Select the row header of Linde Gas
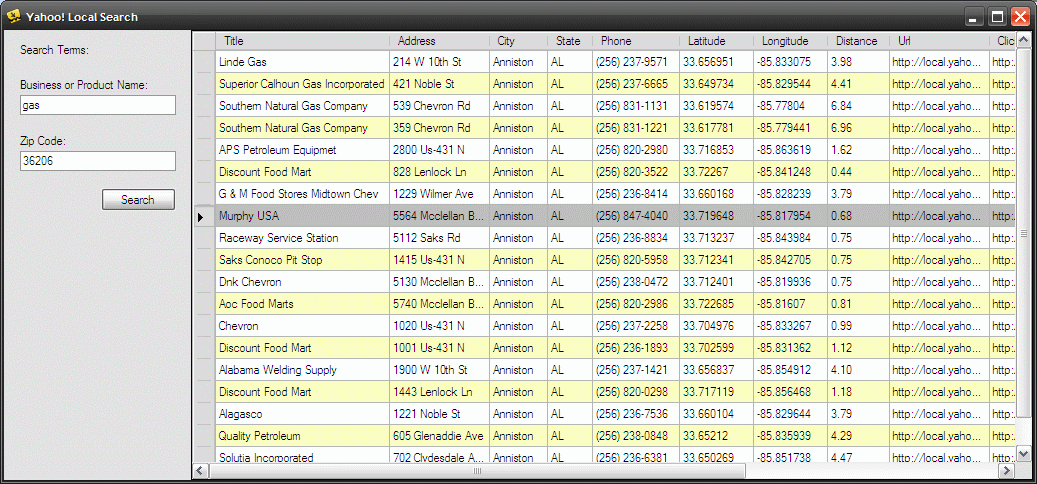The height and width of the screenshot is (484, 1037). pyautogui.click(x=204, y=62)
